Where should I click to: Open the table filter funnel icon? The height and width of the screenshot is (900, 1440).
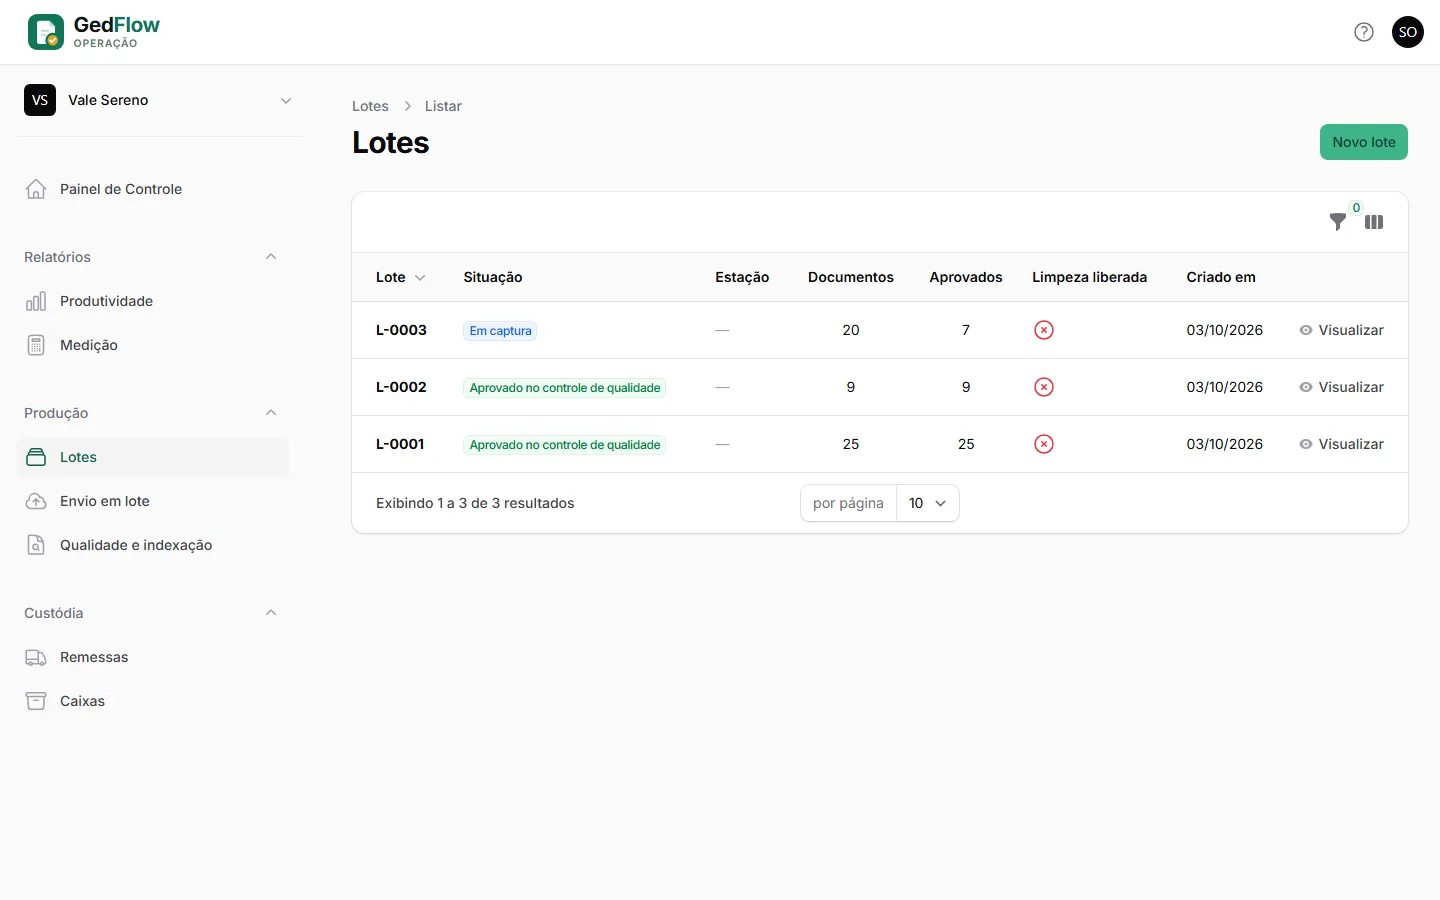pos(1338,222)
